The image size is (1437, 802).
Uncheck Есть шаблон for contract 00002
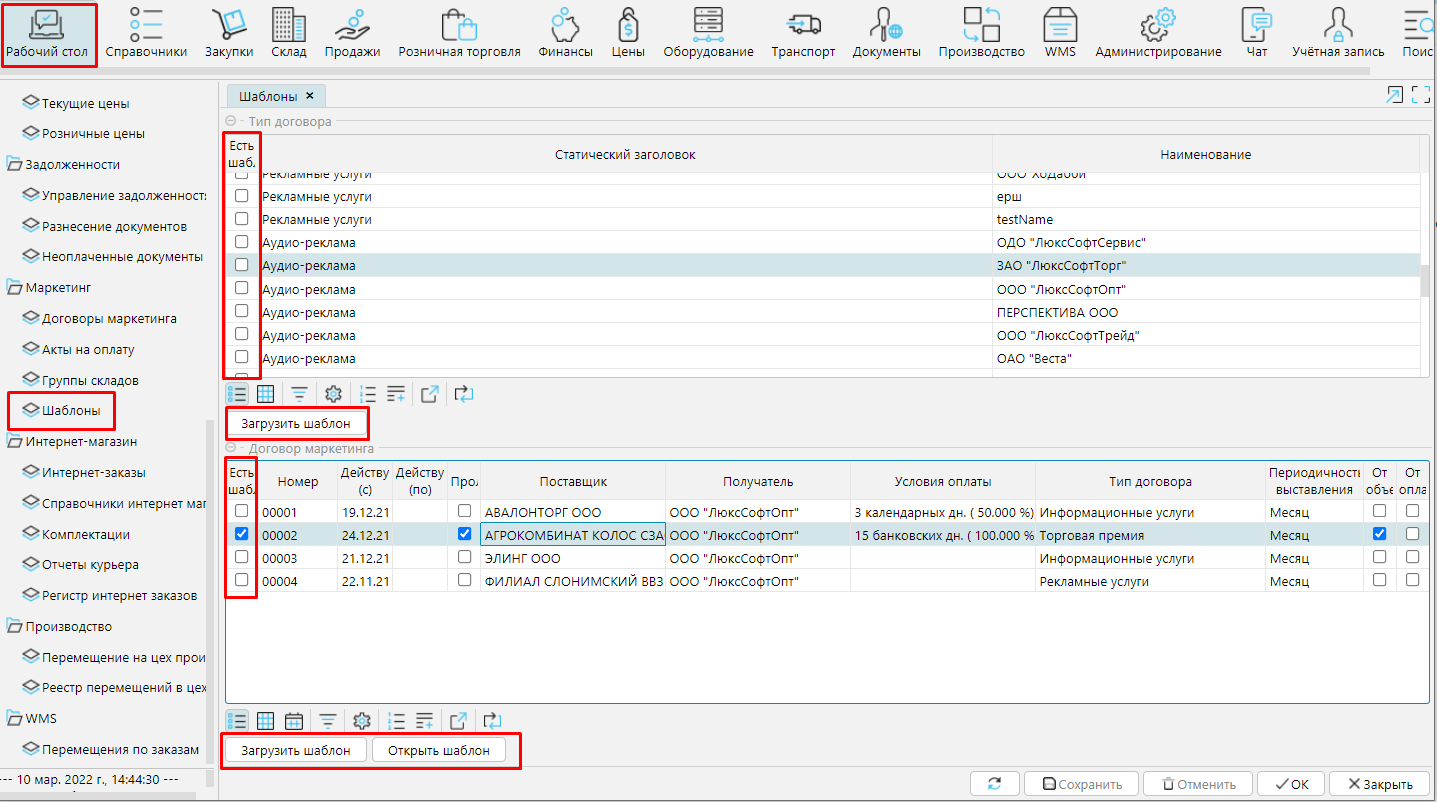pos(241,534)
